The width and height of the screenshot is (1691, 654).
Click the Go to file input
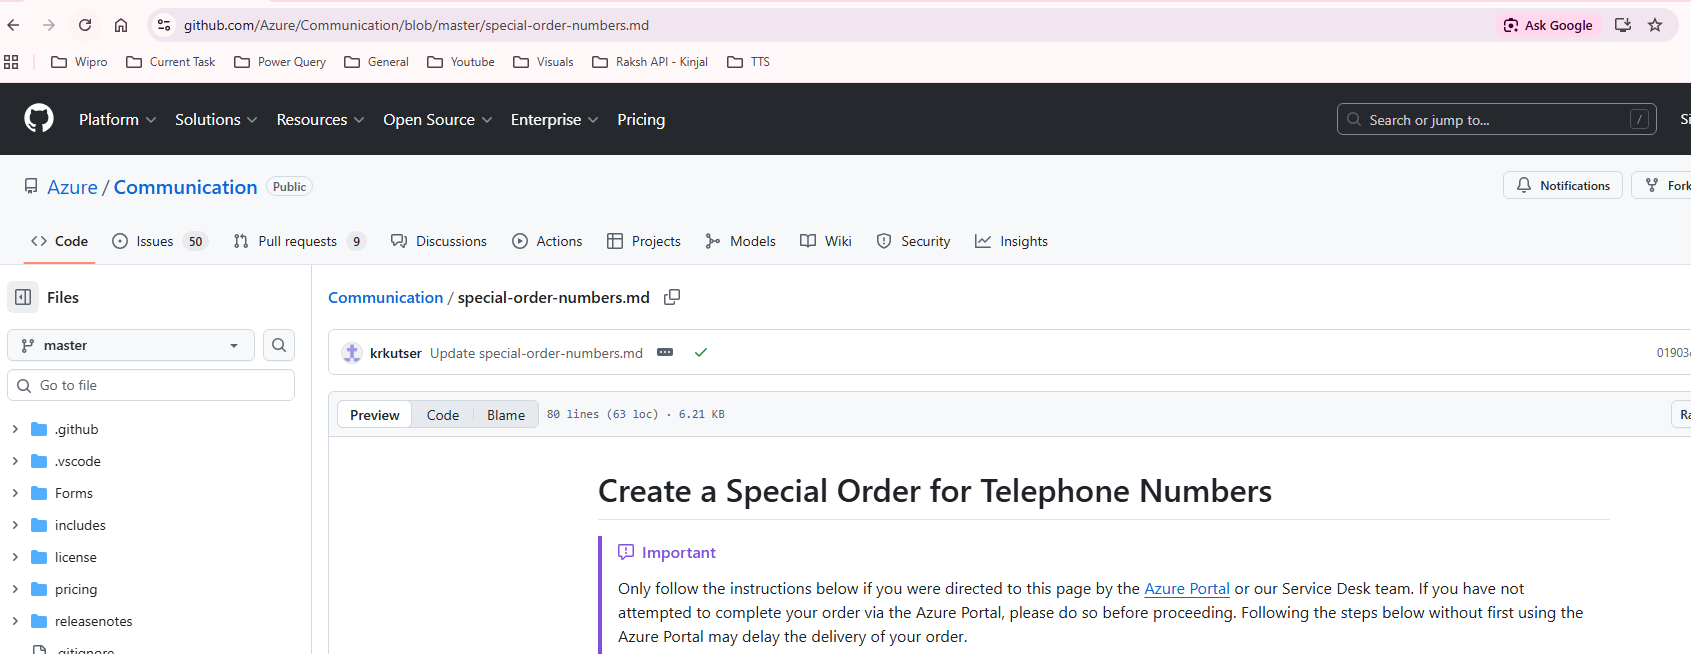151,385
